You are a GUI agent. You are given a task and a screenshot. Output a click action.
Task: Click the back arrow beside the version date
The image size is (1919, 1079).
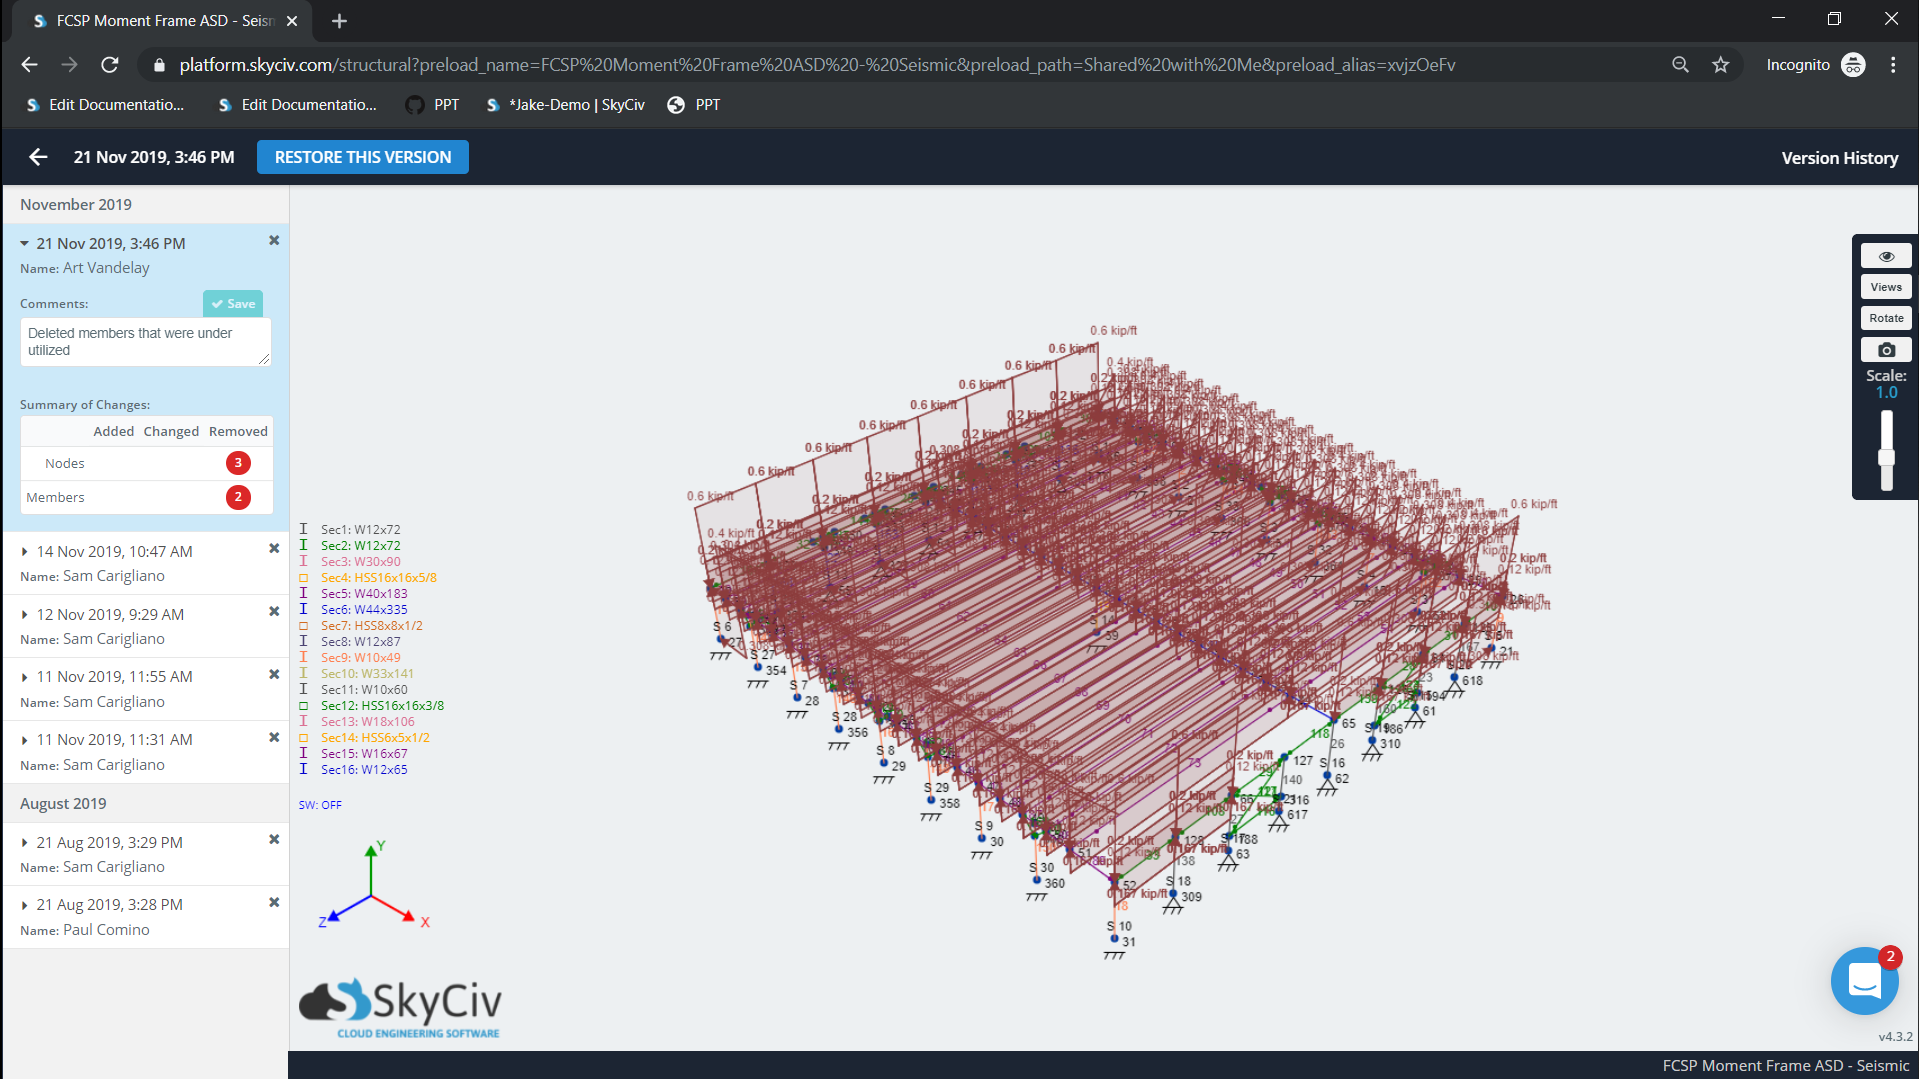[x=37, y=157]
